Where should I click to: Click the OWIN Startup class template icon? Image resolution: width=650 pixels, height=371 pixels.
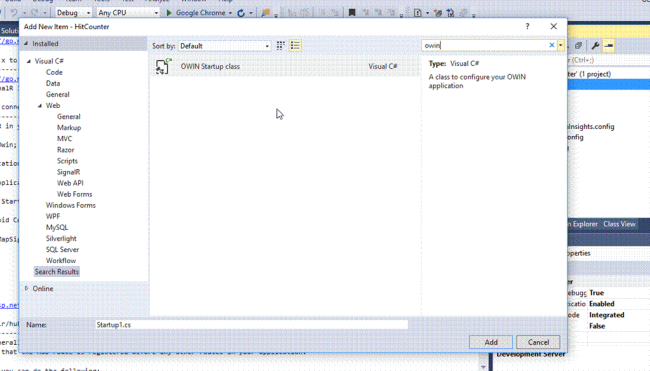tap(163, 66)
